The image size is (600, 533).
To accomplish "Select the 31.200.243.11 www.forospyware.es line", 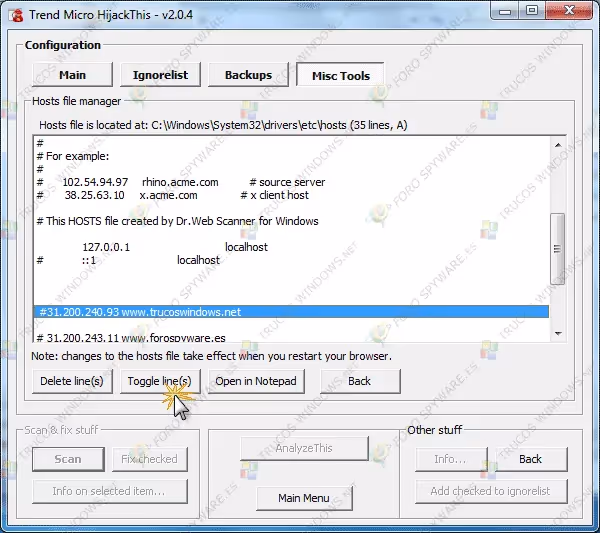I will point(291,337).
